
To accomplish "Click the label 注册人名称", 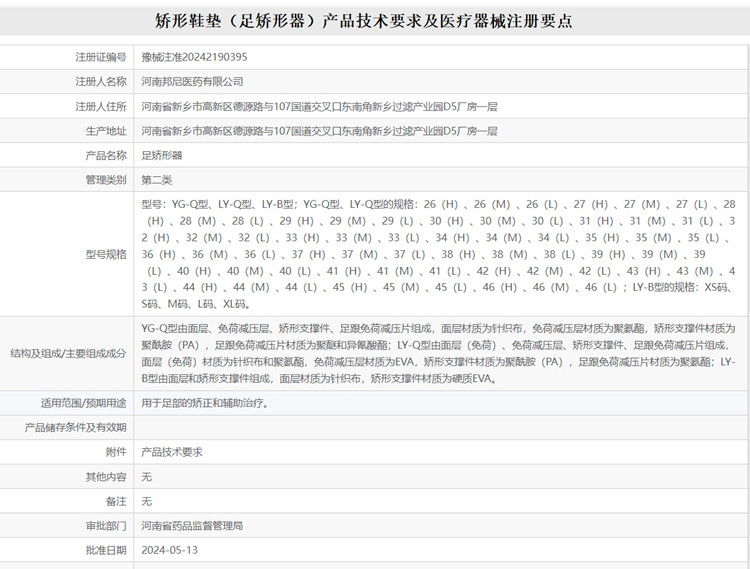I will (101, 82).
